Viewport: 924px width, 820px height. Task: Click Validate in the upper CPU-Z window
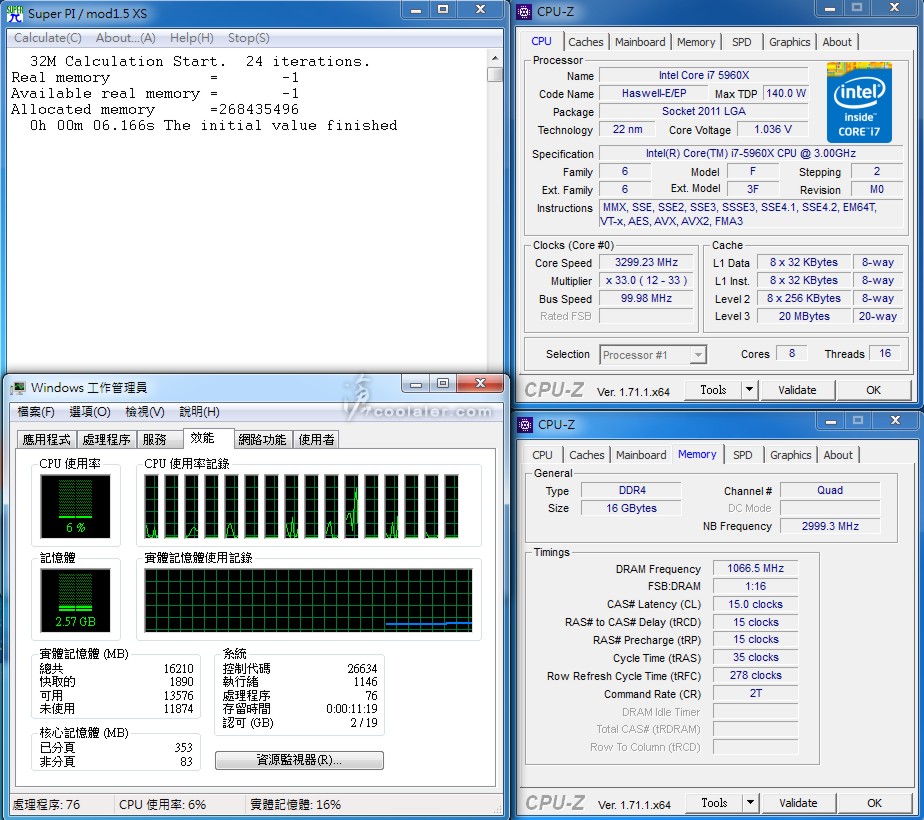click(797, 389)
